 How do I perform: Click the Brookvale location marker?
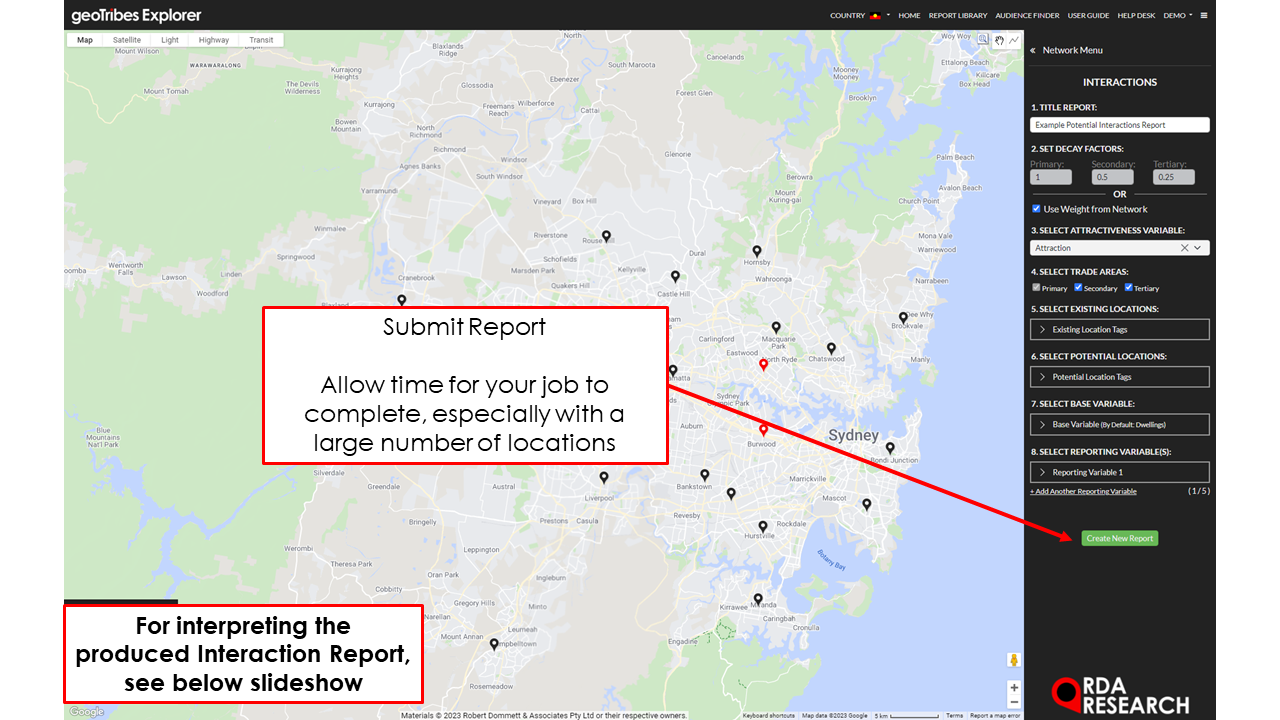click(903, 317)
